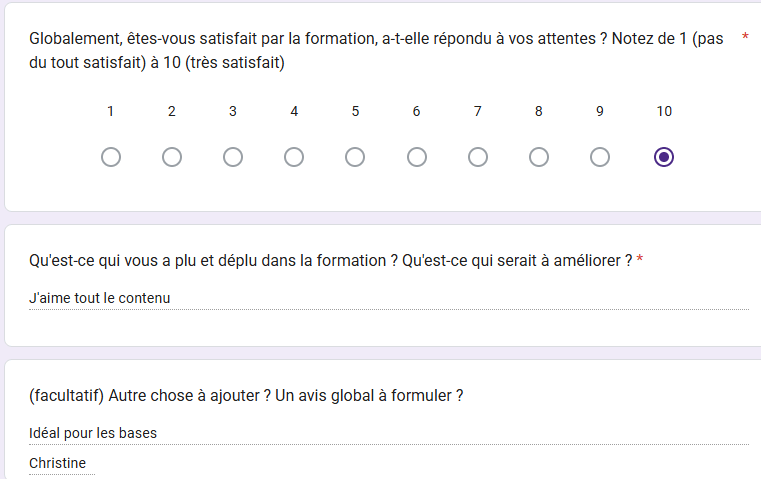Set satisfaction rating to 5
This screenshot has width=761, height=479.
(x=355, y=157)
